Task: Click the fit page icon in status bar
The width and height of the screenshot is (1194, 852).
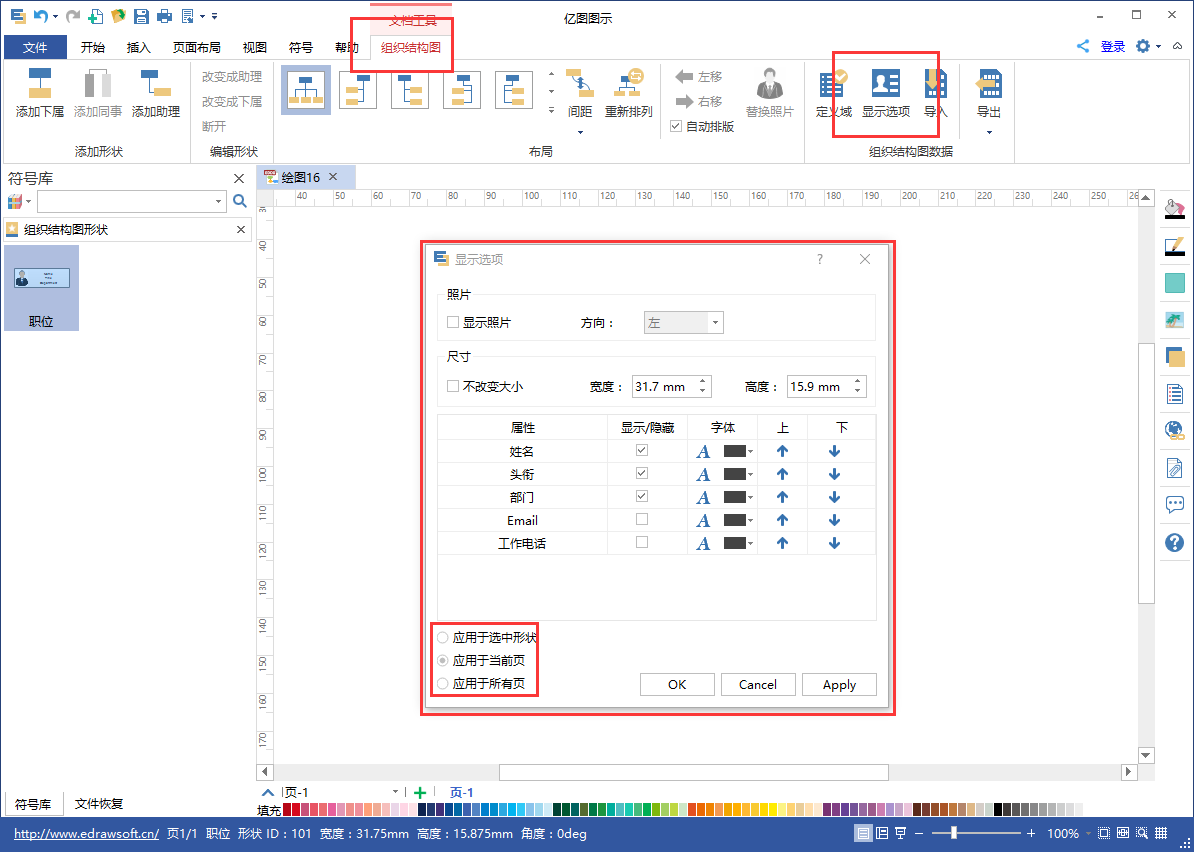Action: coord(1104,833)
